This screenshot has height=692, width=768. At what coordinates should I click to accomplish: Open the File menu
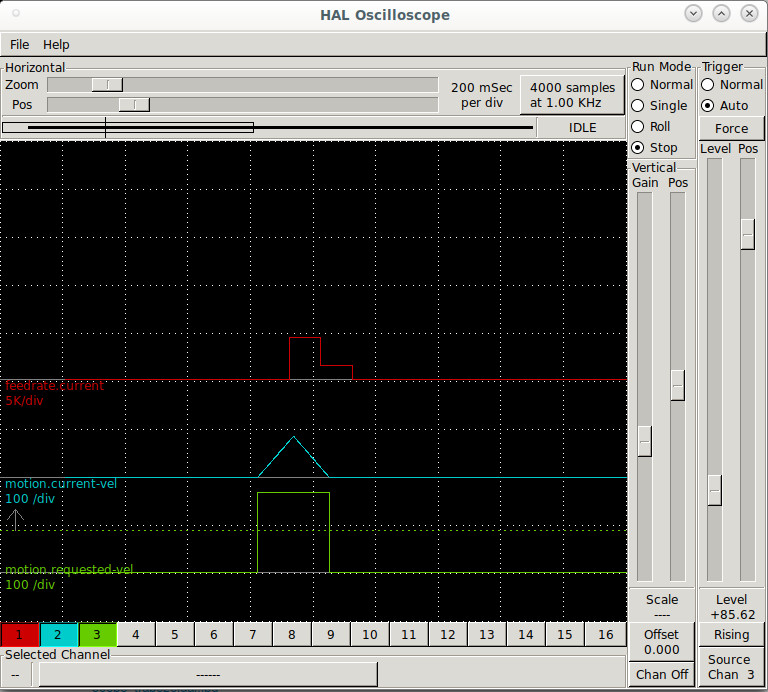point(20,45)
